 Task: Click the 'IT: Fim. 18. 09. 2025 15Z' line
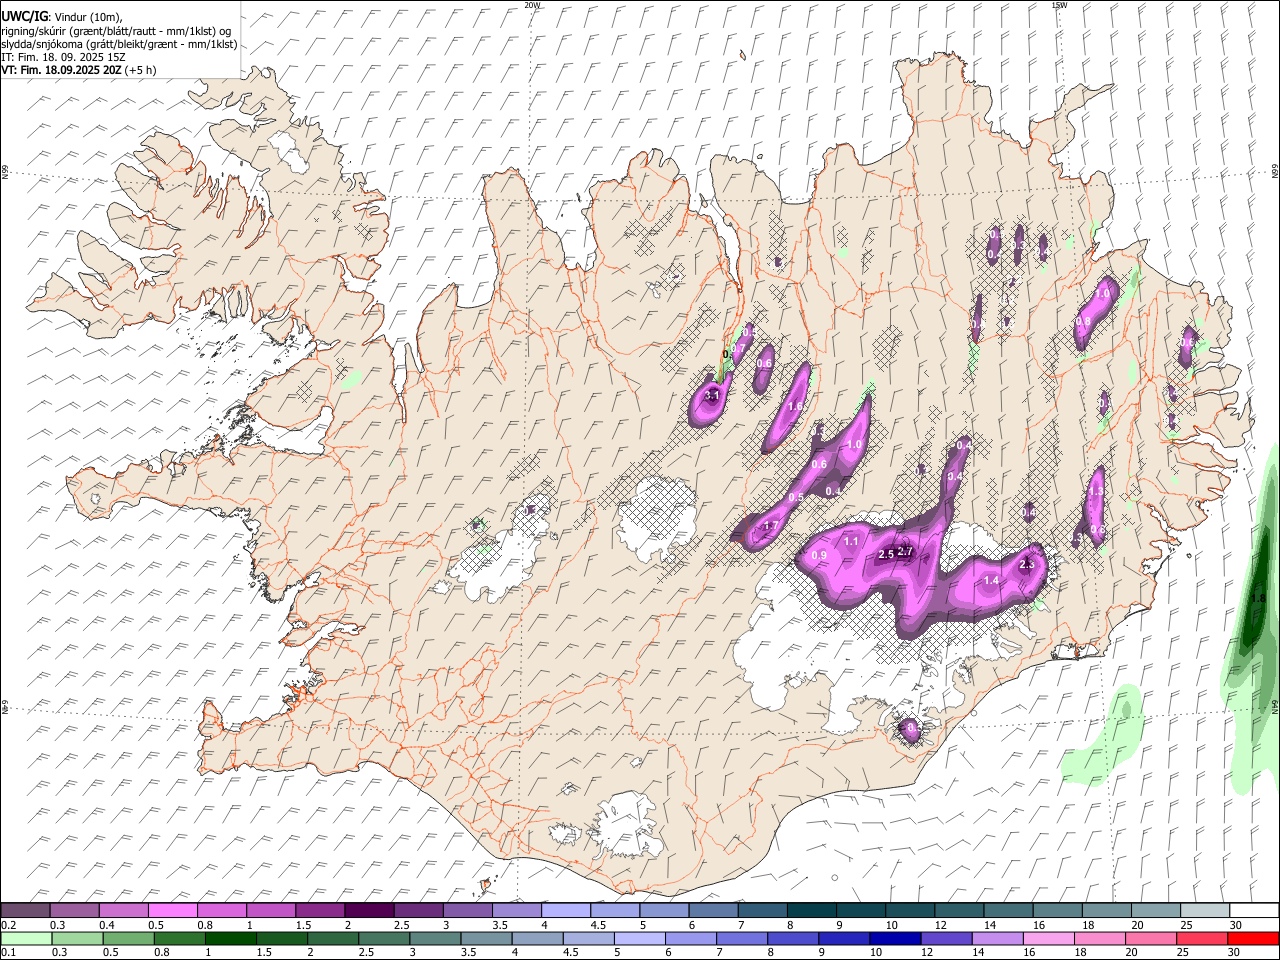click(x=63, y=57)
